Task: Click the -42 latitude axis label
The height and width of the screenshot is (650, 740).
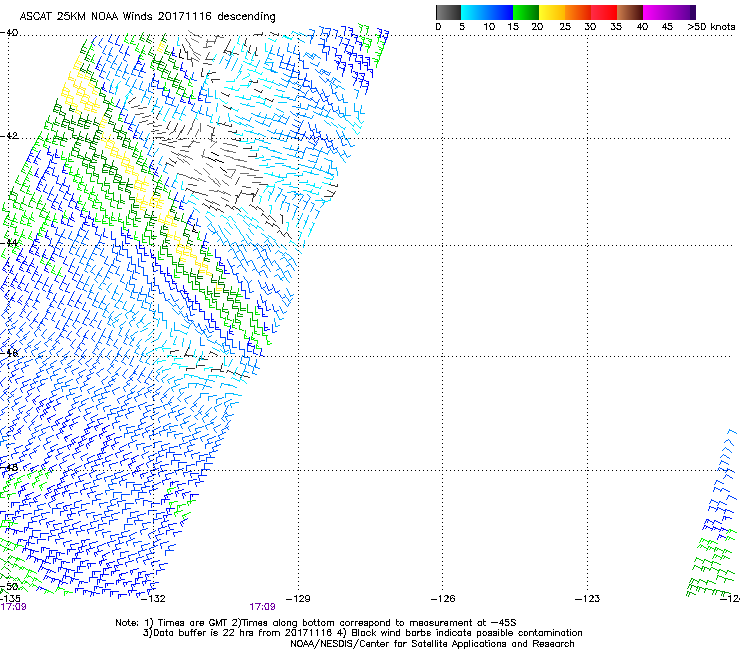Action: [x=9, y=135]
